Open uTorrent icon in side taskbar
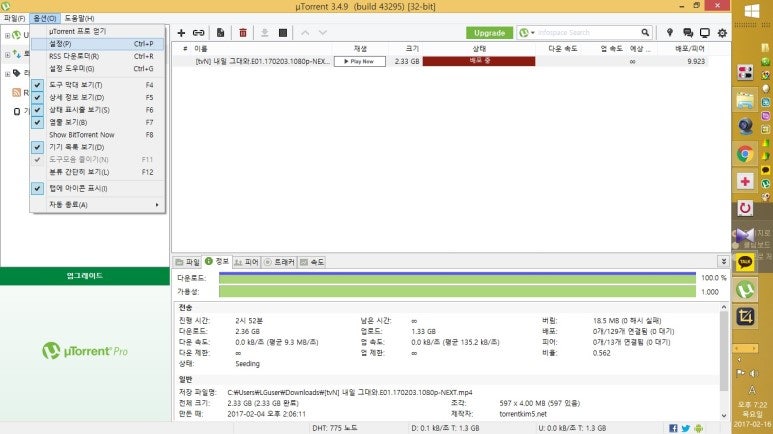 point(745,289)
